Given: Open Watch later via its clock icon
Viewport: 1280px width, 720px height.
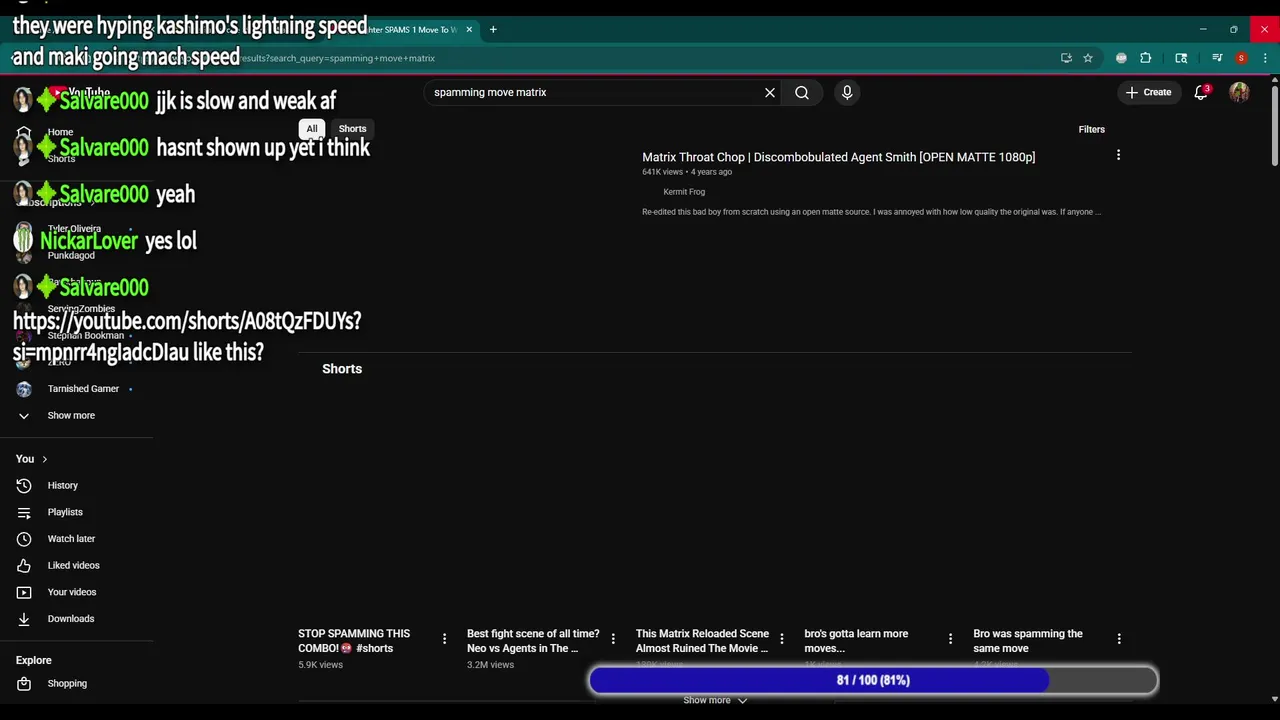Looking at the screenshot, I should [x=24, y=538].
